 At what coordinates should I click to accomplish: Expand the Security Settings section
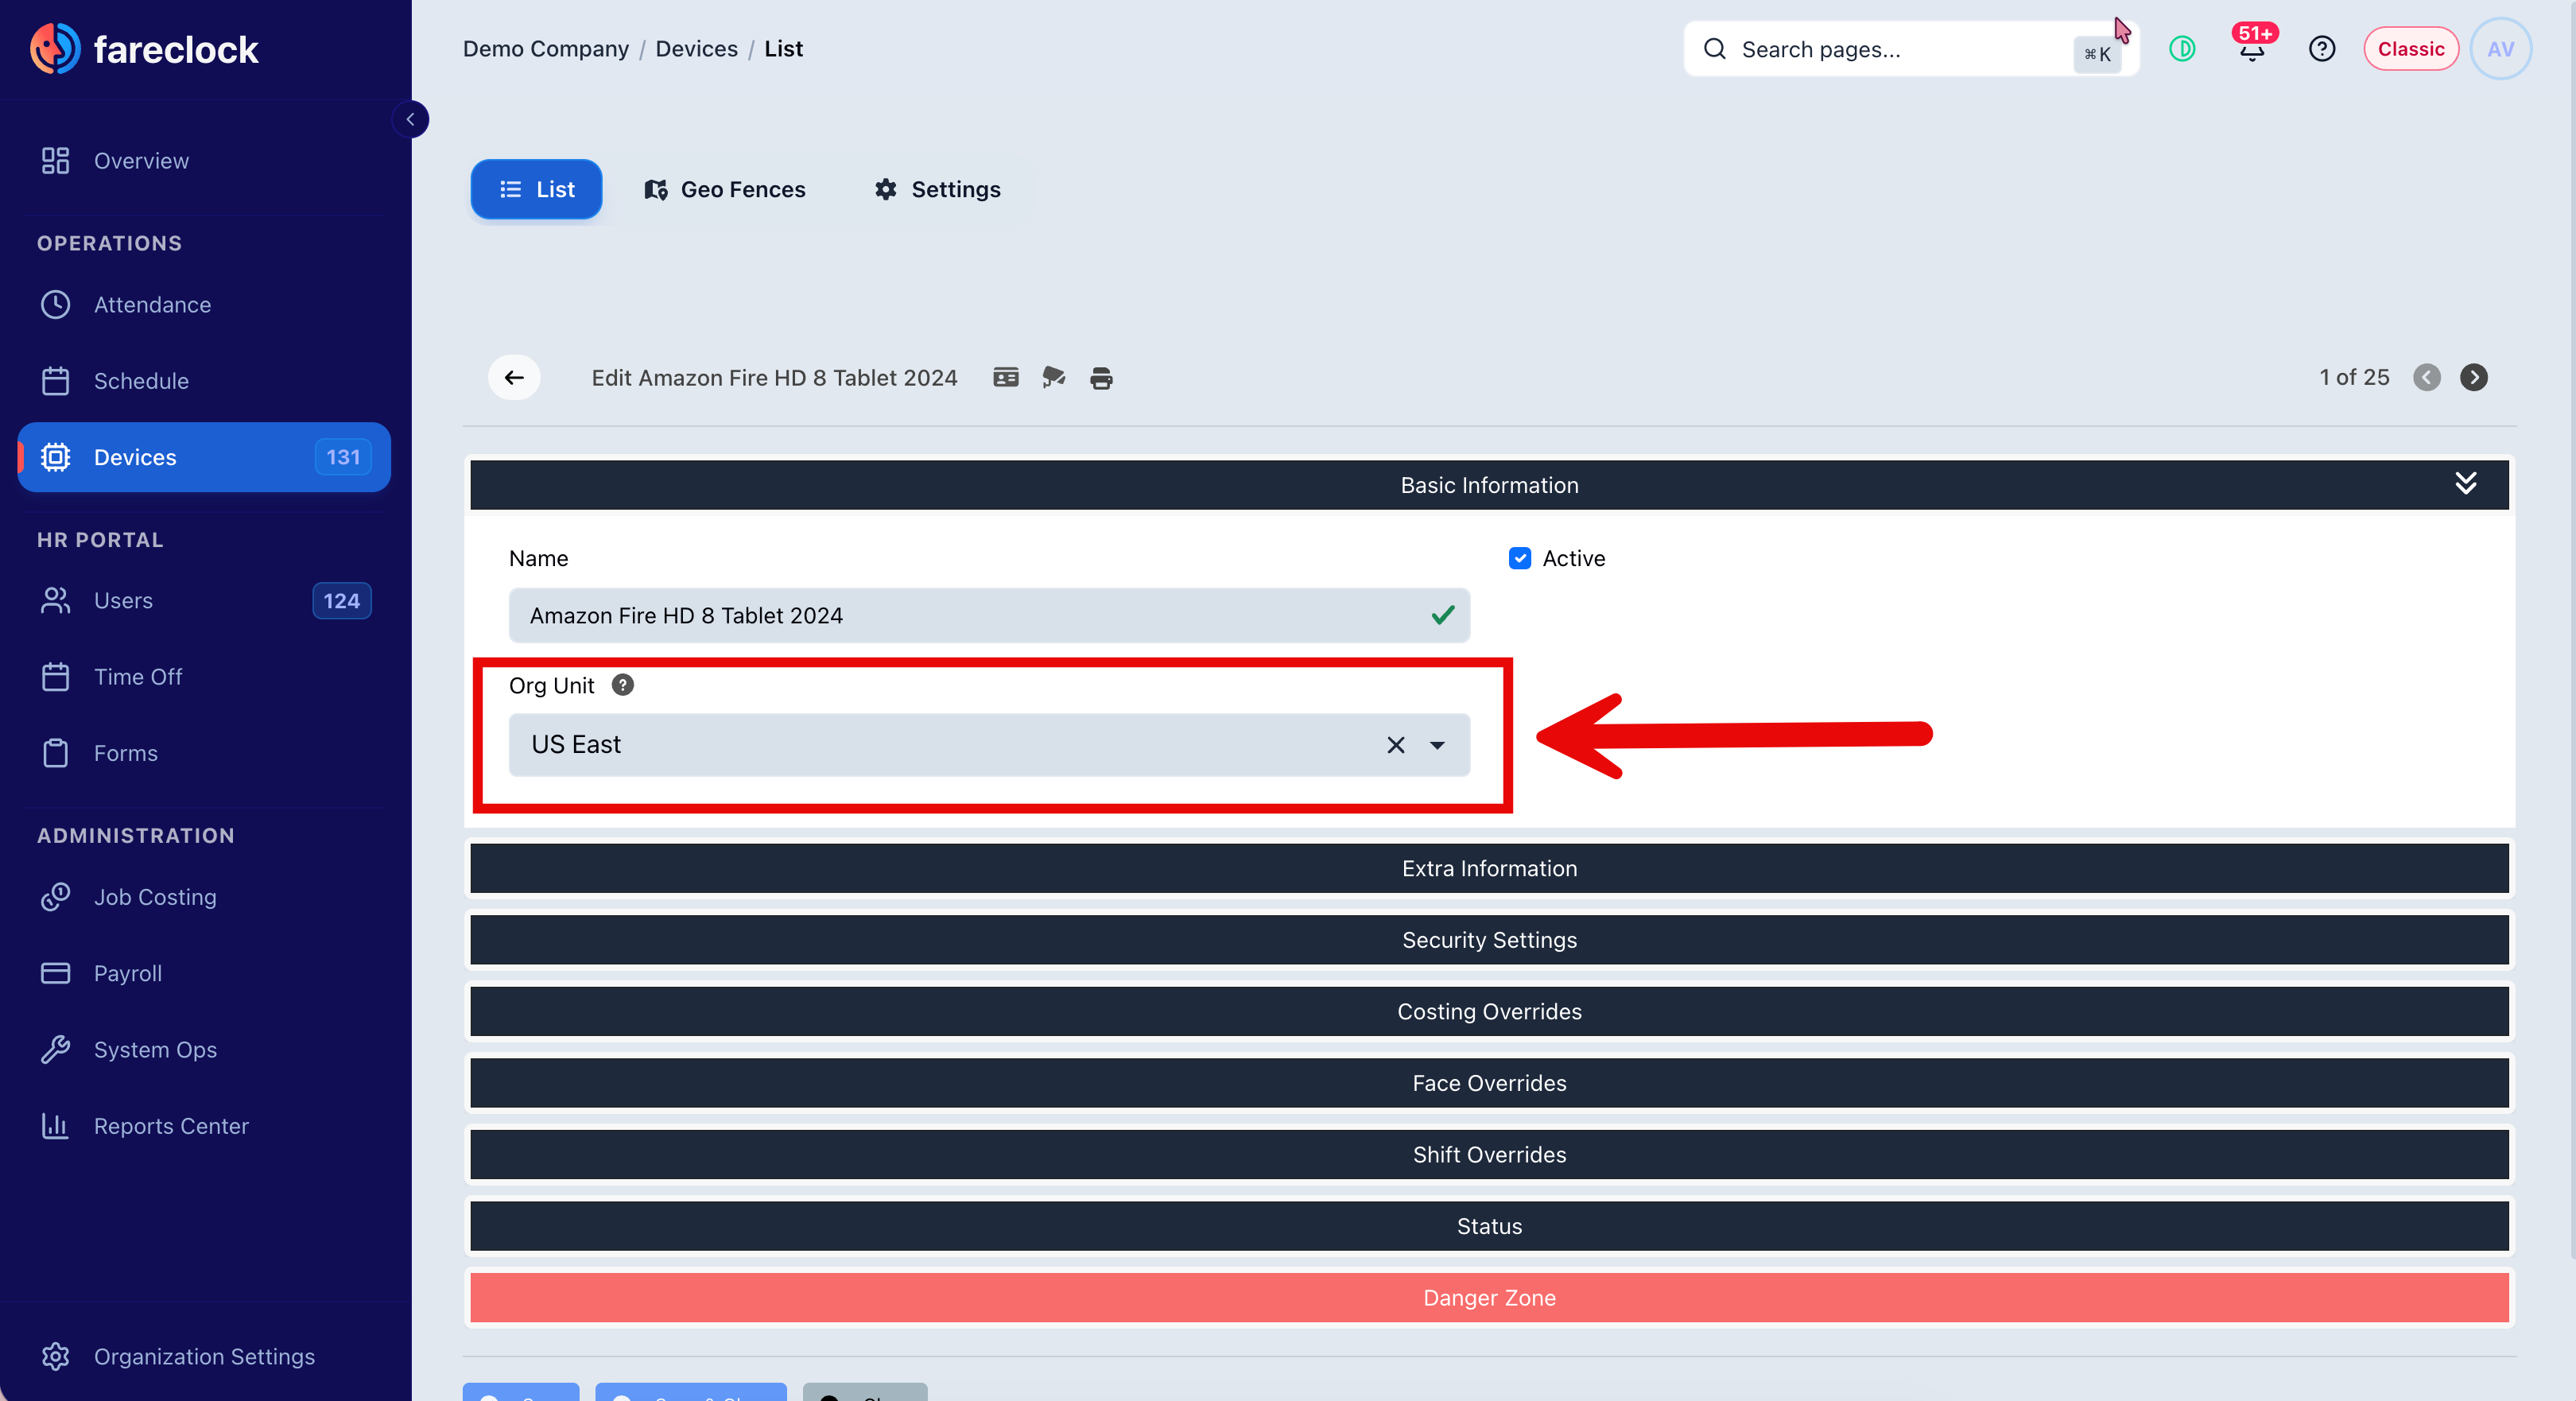pos(1489,940)
